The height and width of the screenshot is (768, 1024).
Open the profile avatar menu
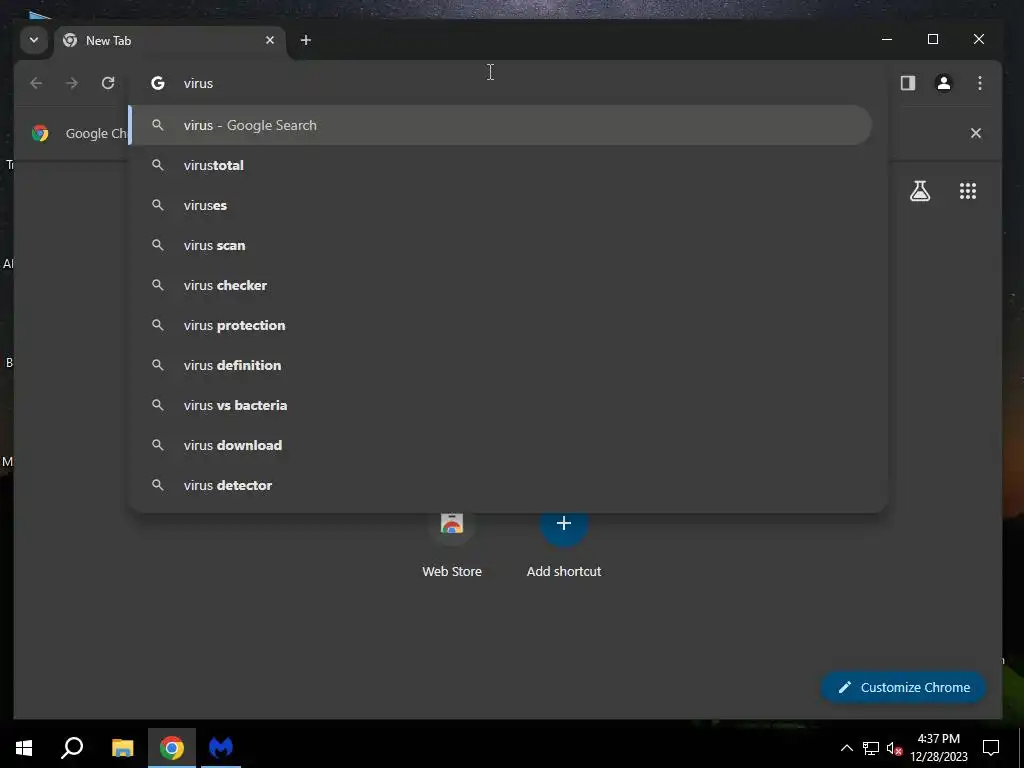click(x=944, y=83)
